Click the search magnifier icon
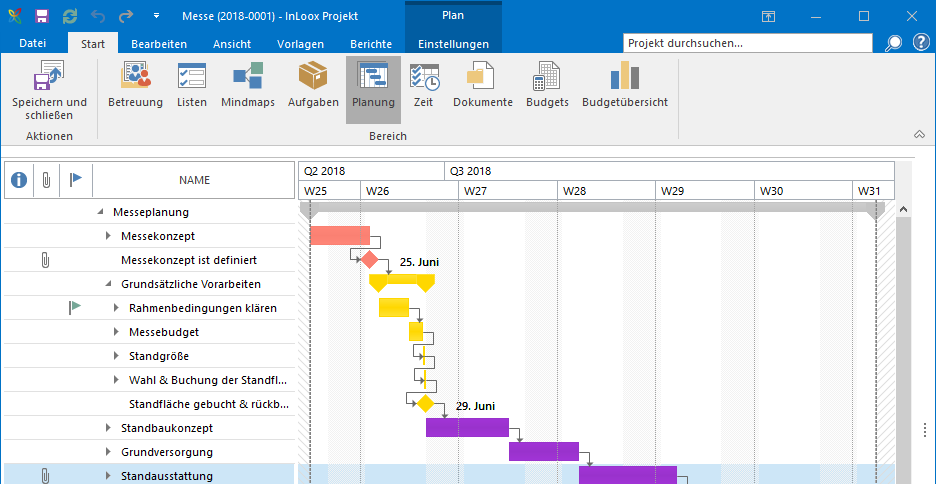Screen dimensions: 936x484 pos(894,43)
